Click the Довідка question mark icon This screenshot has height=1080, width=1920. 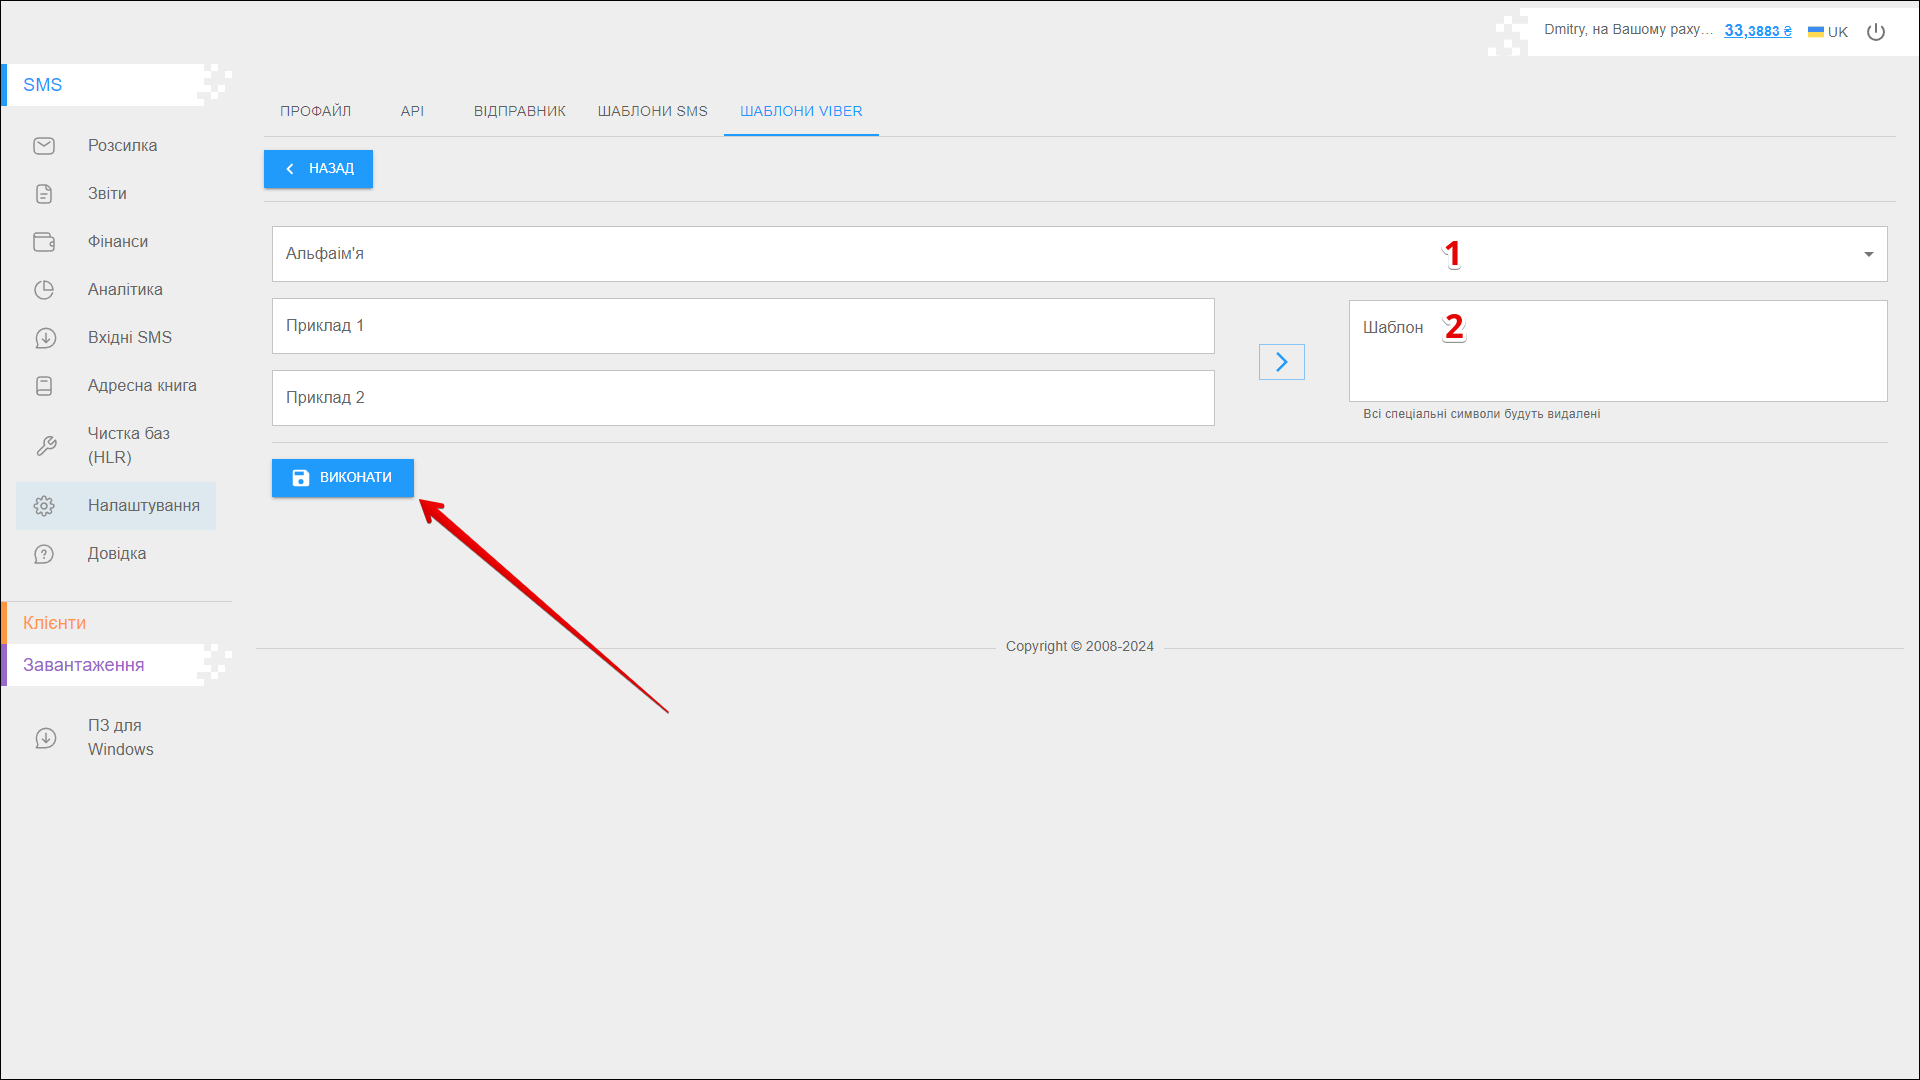pos(44,554)
